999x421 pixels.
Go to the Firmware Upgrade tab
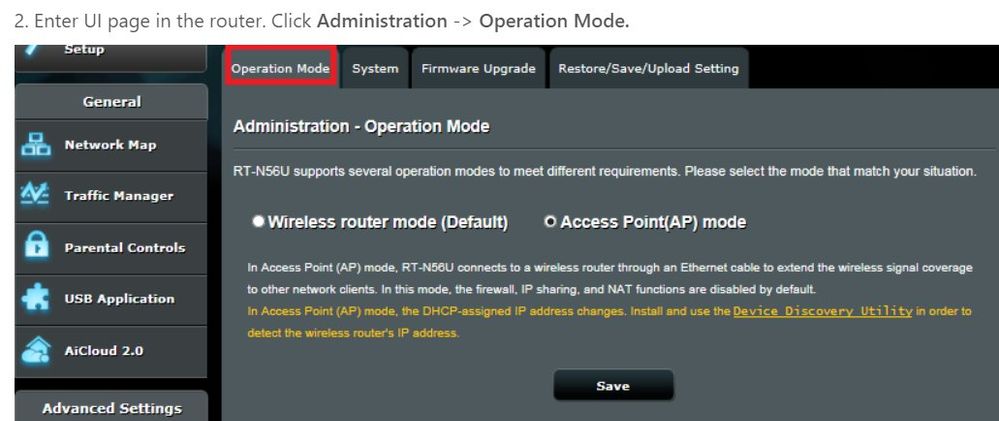coord(478,68)
